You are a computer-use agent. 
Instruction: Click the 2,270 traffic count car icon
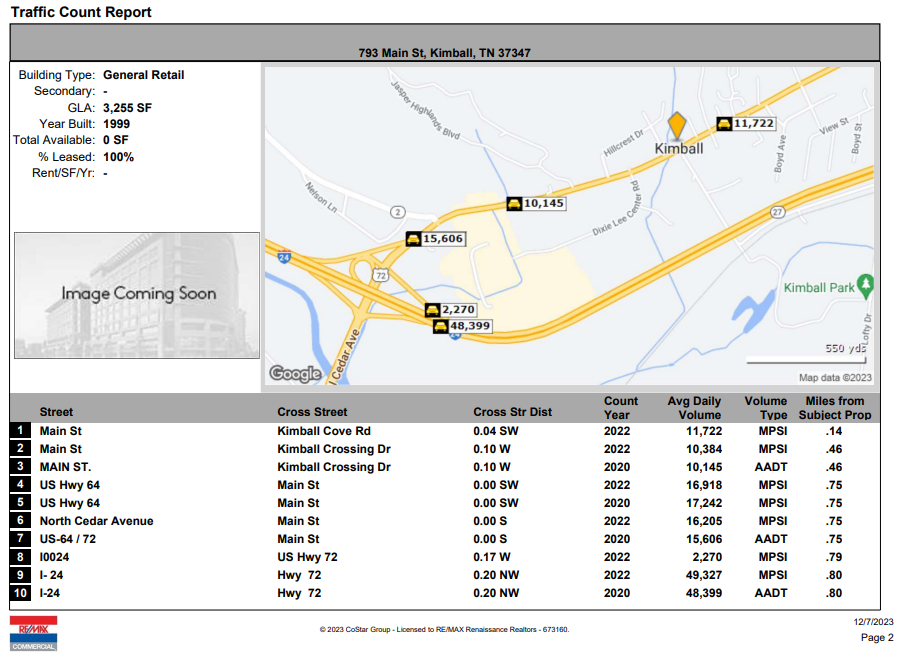point(432,310)
